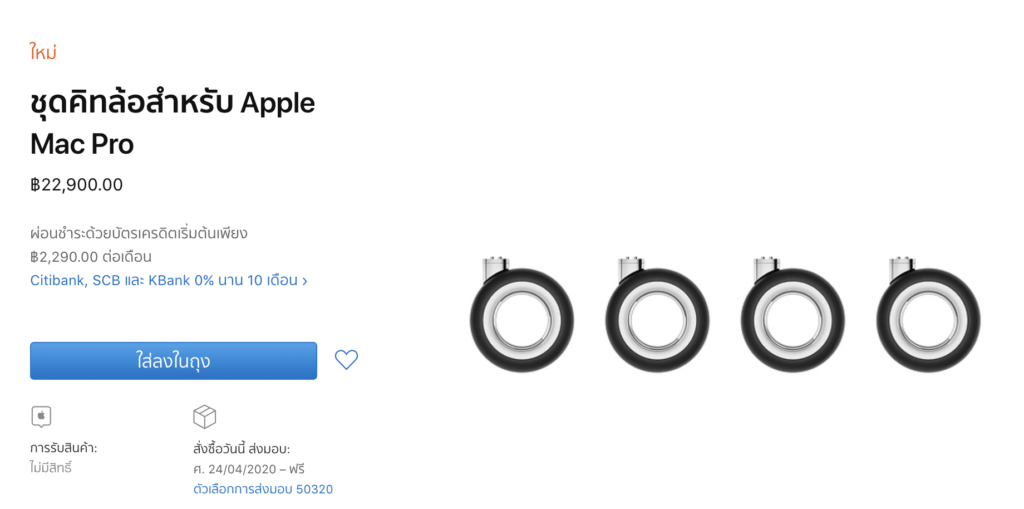The width and height of the screenshot is (1024, 509).
Task: Open the ตัวเลือกการส่งมอบ 50320 delivery options link
Action: pyautogui.click(x=262, y=489)
